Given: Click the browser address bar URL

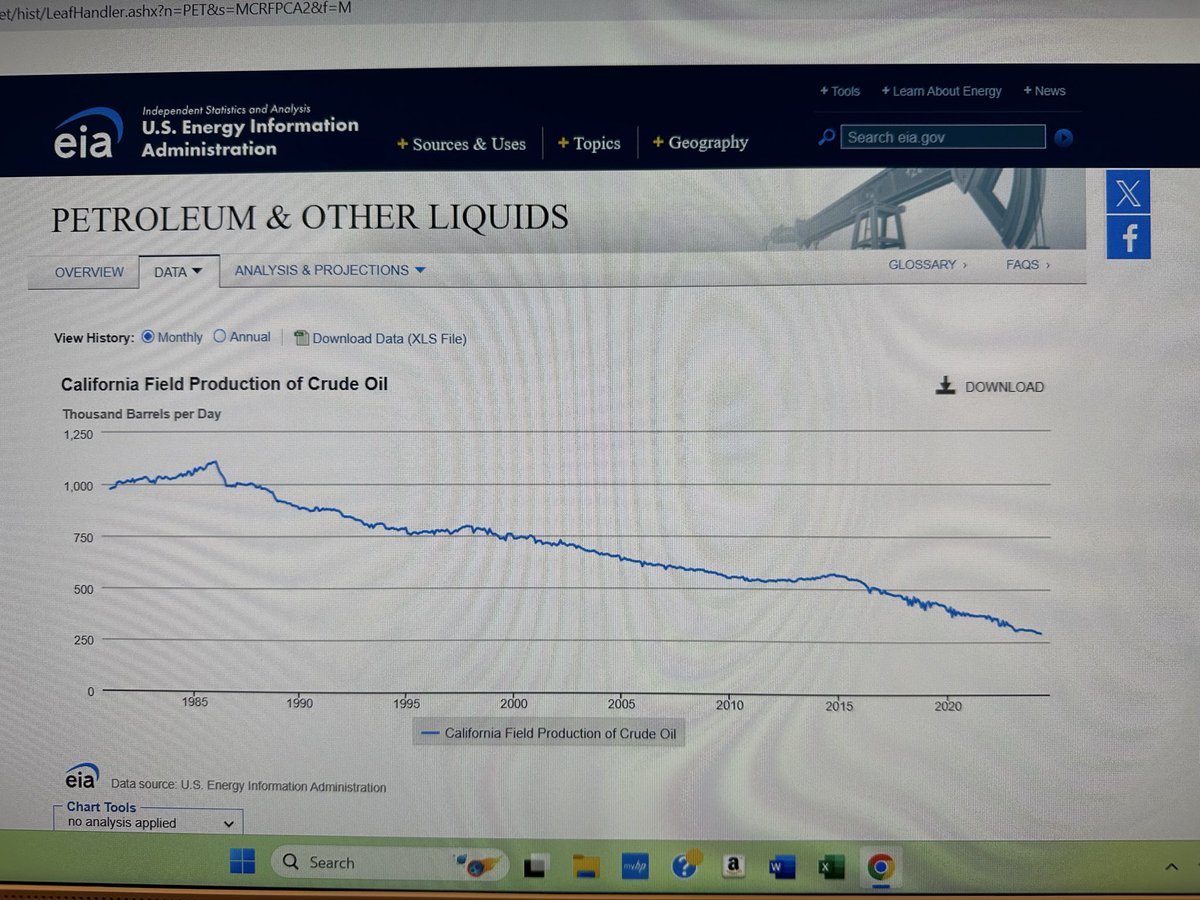Looking at the screenshot, I should click(x=175, y=9).
